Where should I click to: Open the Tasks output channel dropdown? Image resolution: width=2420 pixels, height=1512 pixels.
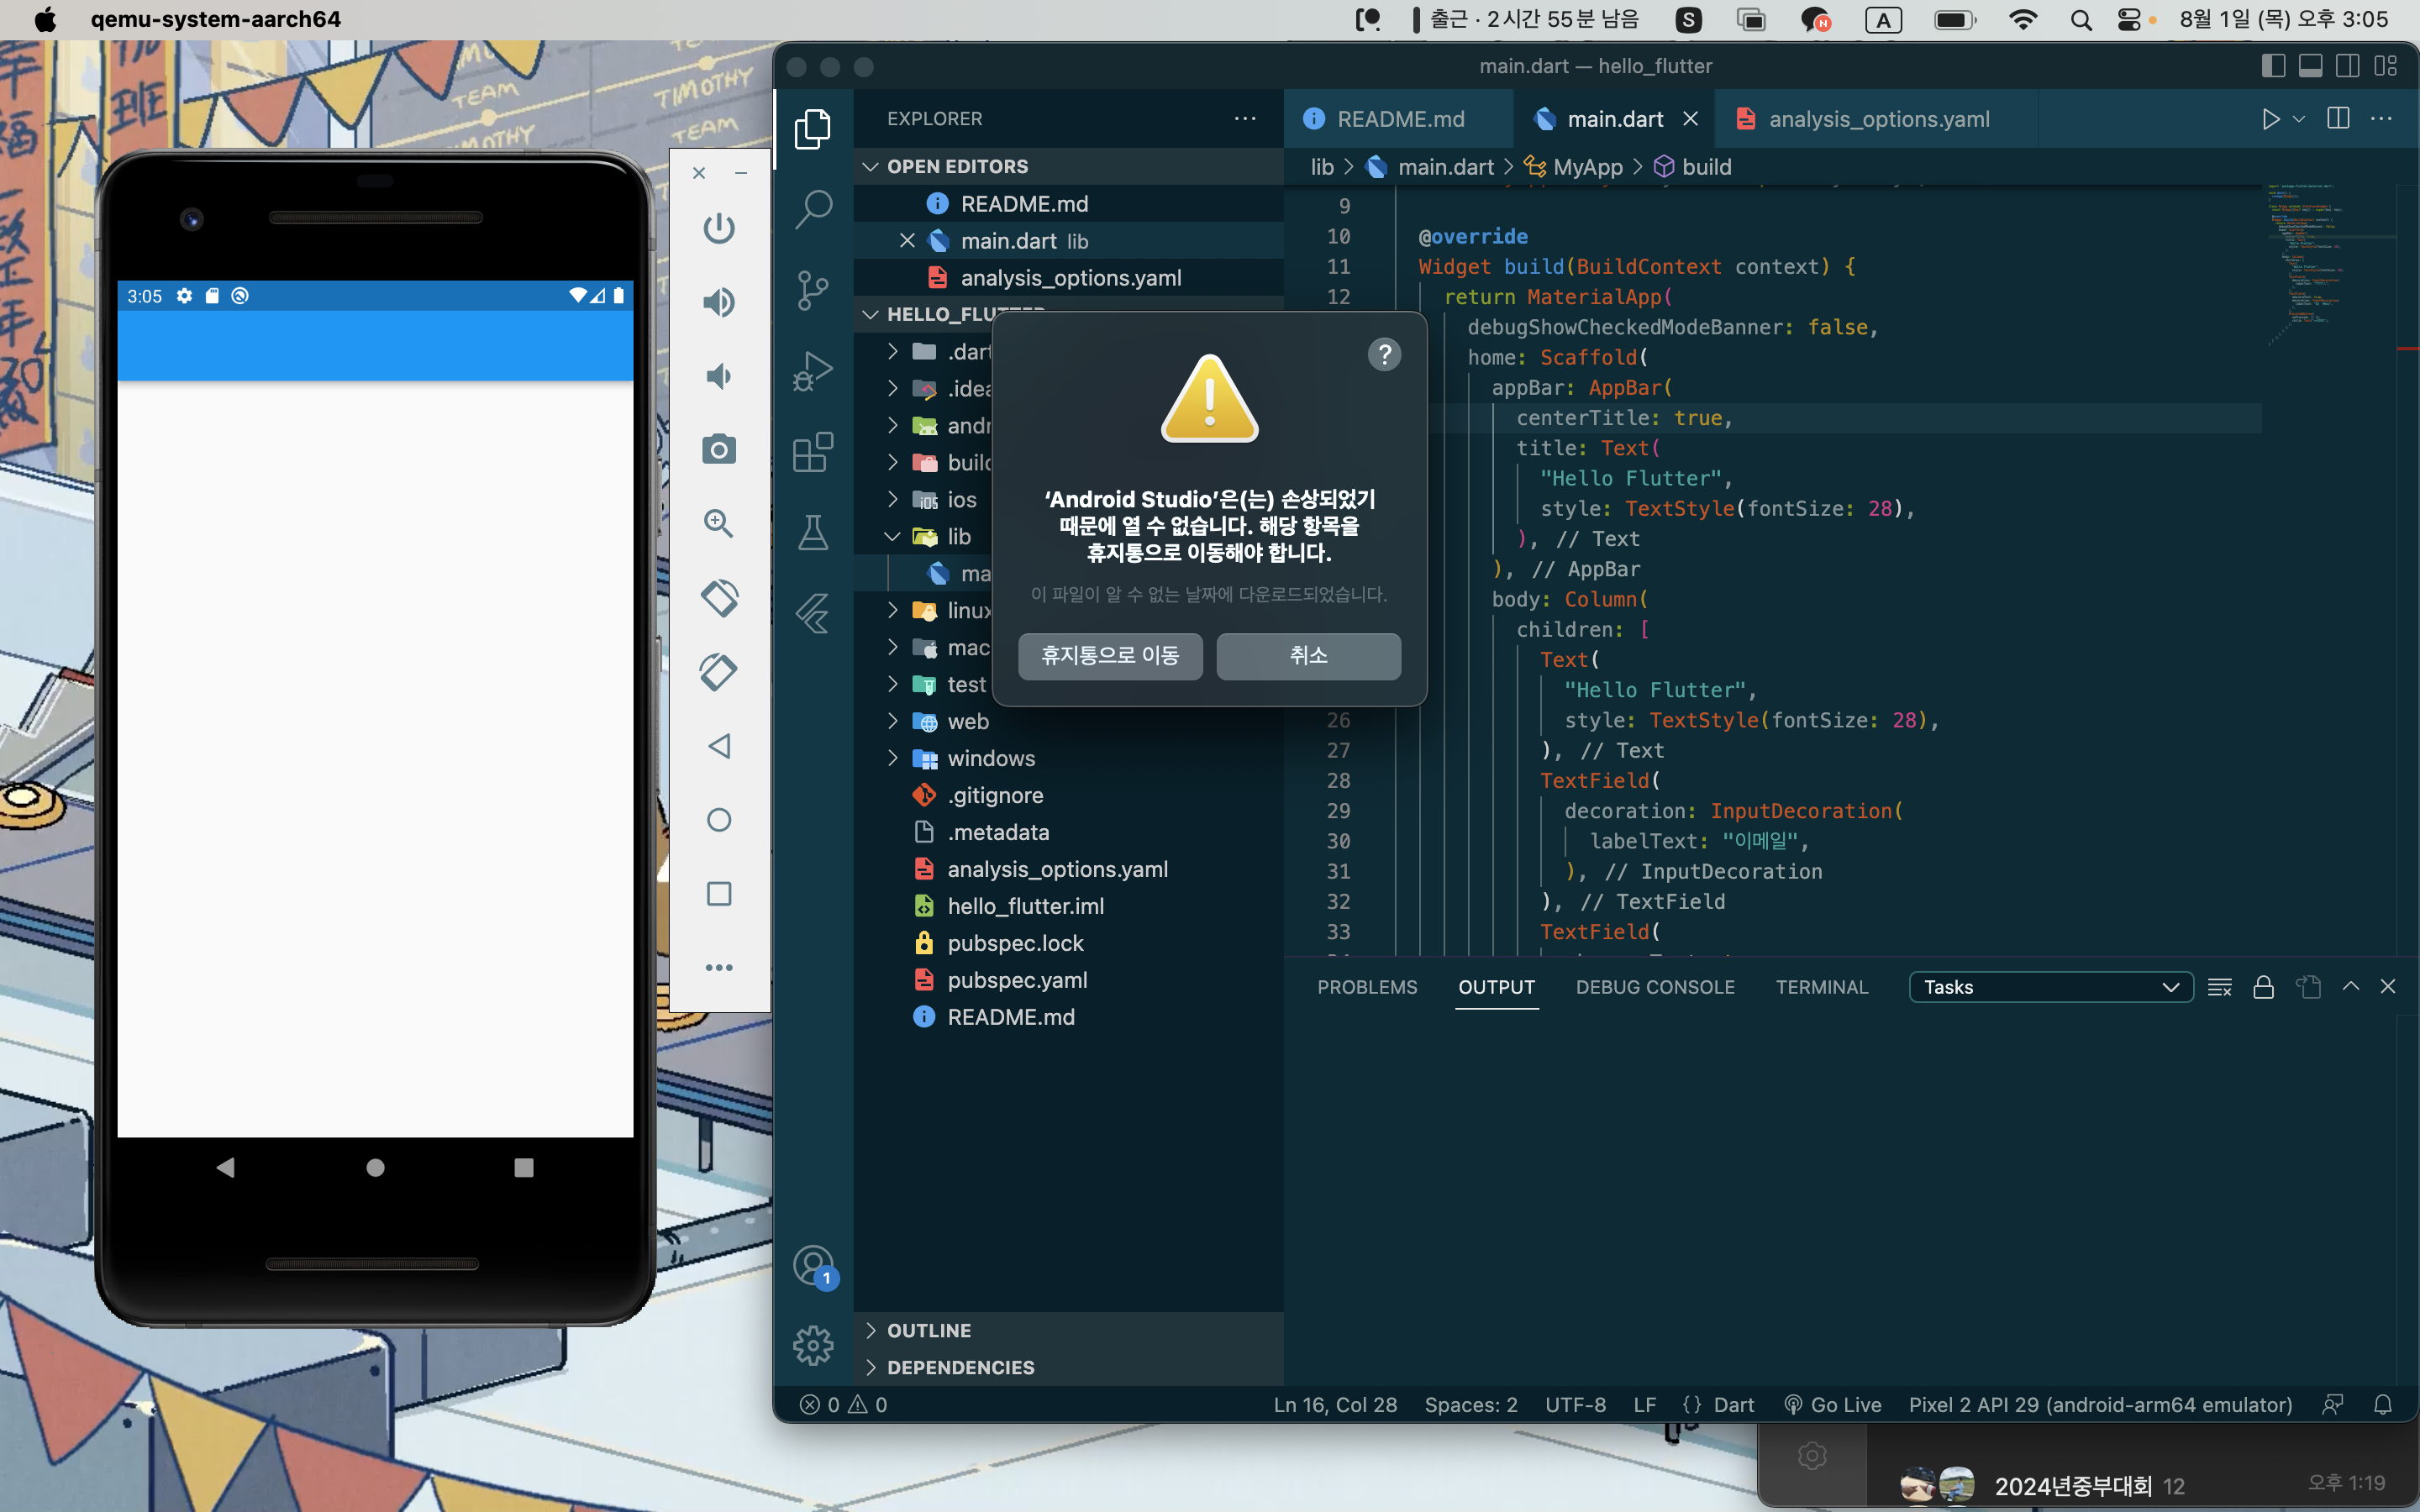tap(2051, 988)
